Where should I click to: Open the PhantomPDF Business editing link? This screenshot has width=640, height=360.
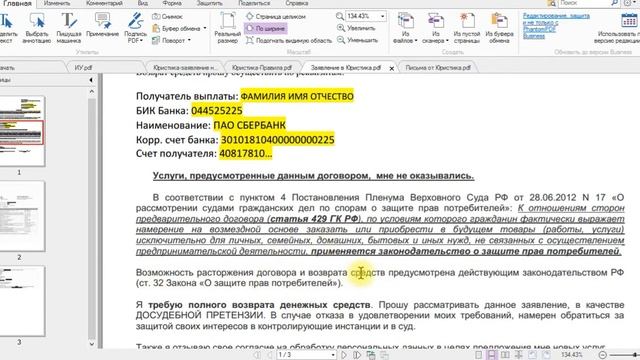click(556, 26)
